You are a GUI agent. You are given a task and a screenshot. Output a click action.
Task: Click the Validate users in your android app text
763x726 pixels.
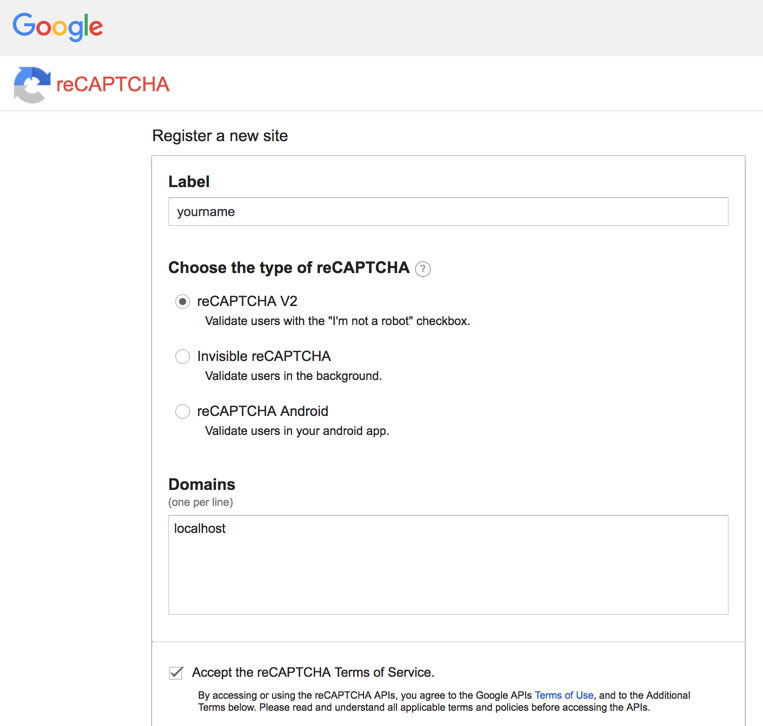(x=297, y=432)
